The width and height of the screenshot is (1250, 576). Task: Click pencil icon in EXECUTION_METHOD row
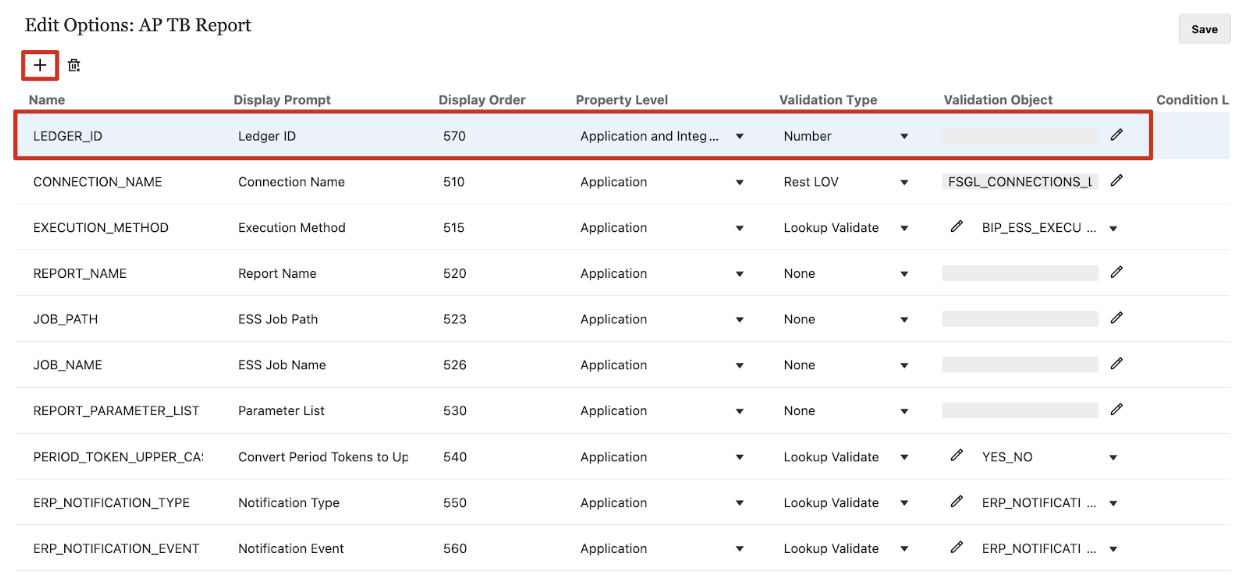957,227
